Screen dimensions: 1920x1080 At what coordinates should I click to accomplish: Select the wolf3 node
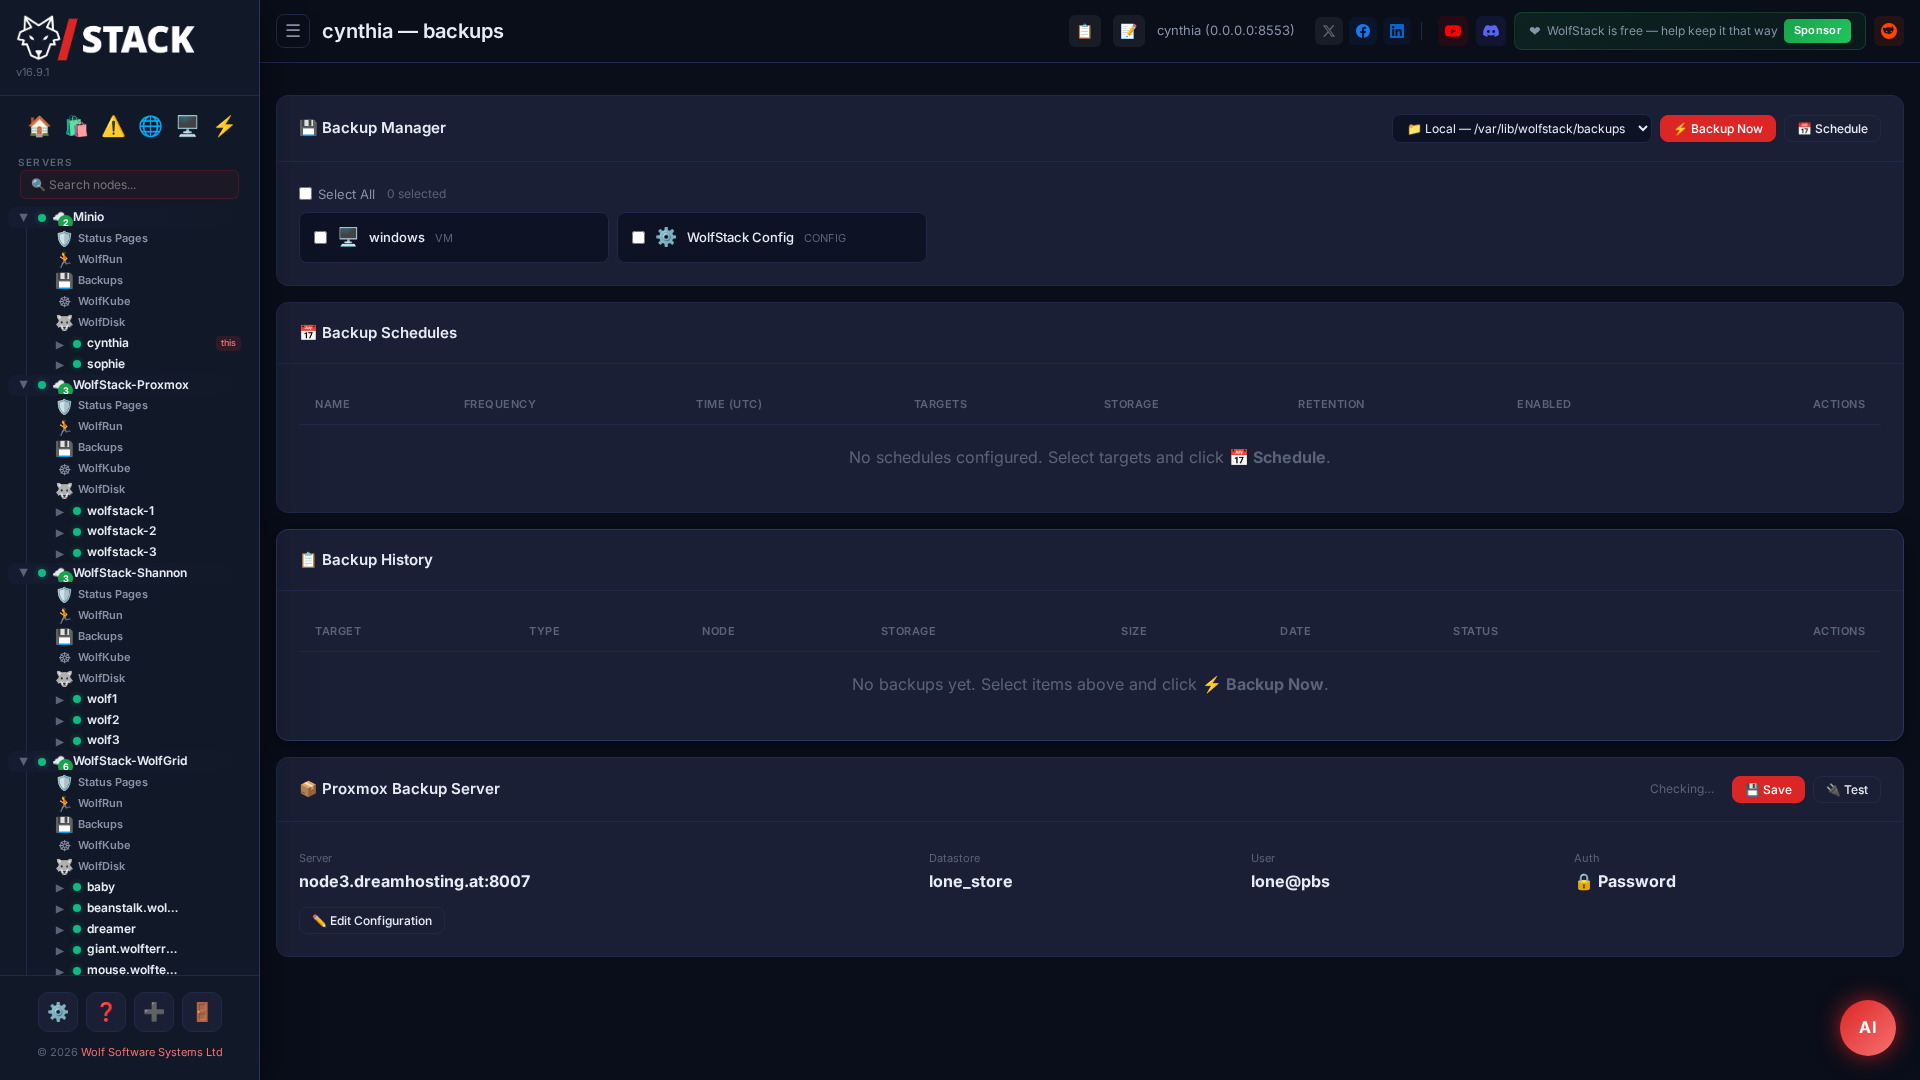point(103,740)
